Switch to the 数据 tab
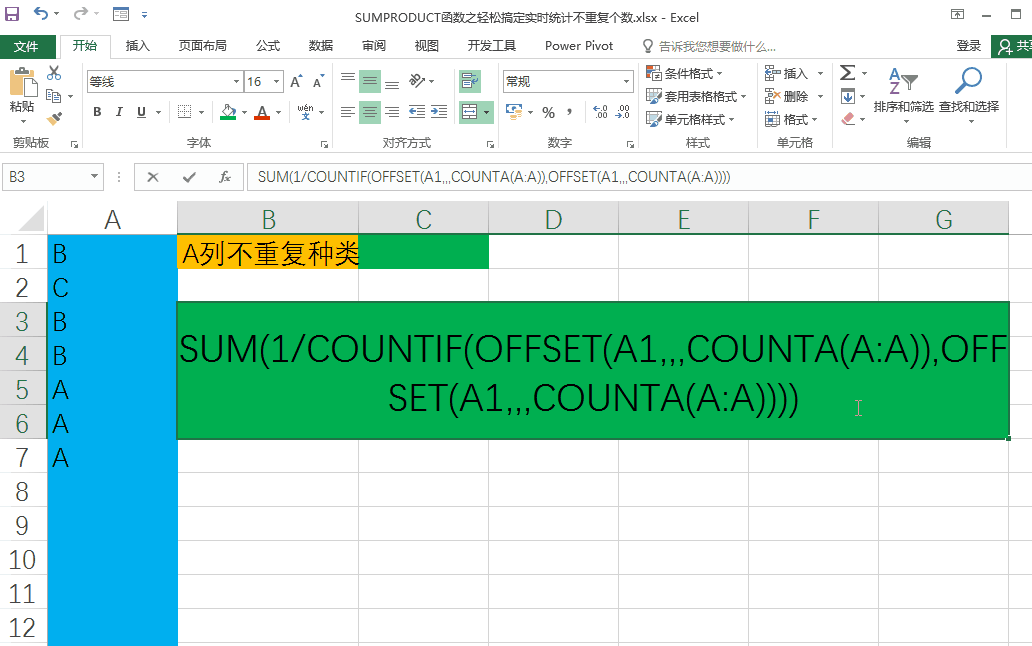This screenshot has height=646, width=1032. pos(321,45)
